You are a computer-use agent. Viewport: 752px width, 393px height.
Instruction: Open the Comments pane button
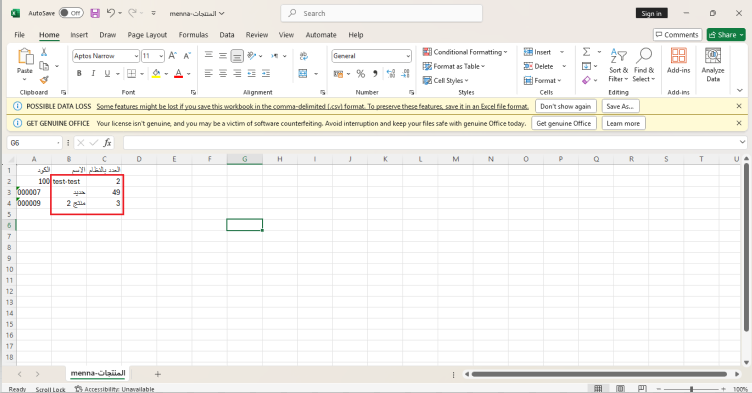(677, 35)
